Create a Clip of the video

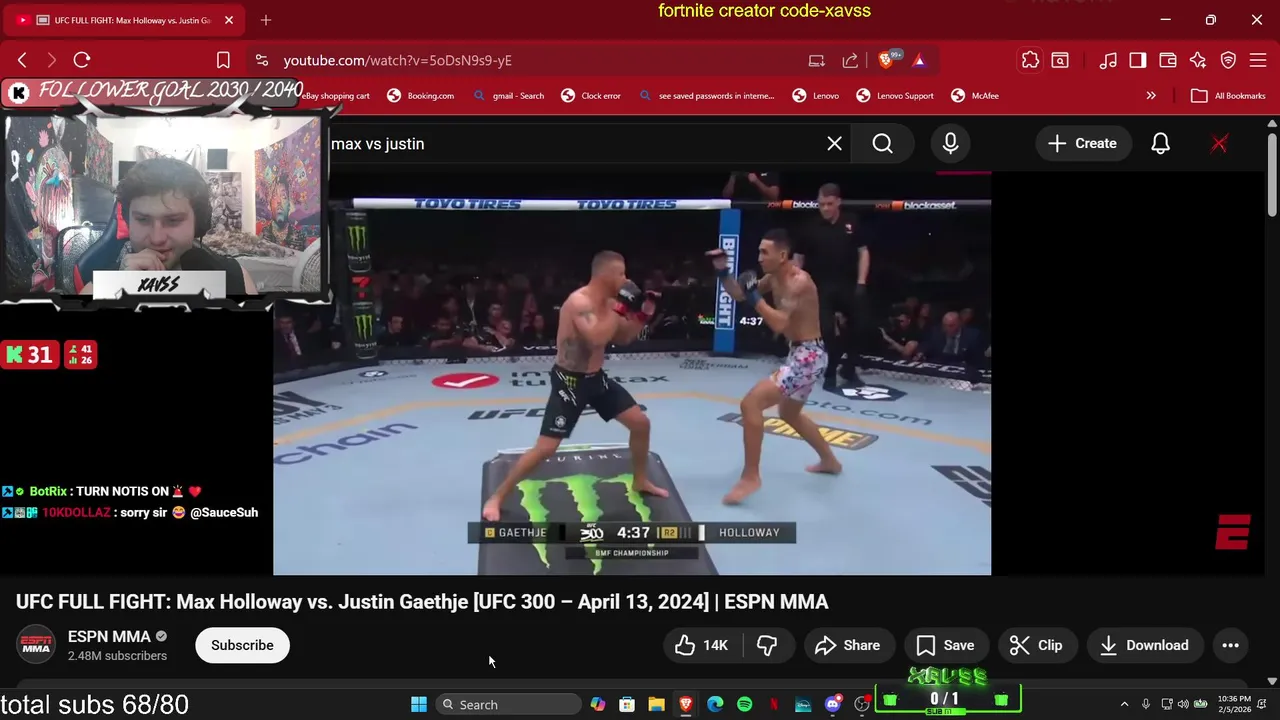1036,645
